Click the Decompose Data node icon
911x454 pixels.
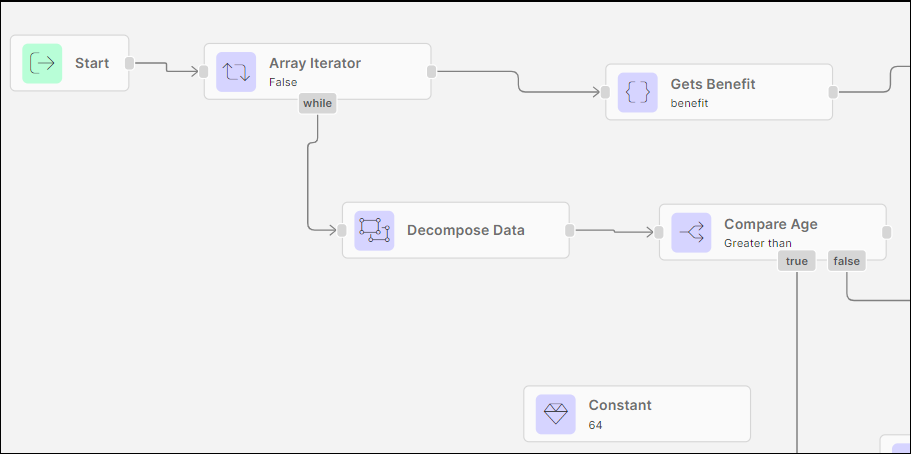[374, 230]
